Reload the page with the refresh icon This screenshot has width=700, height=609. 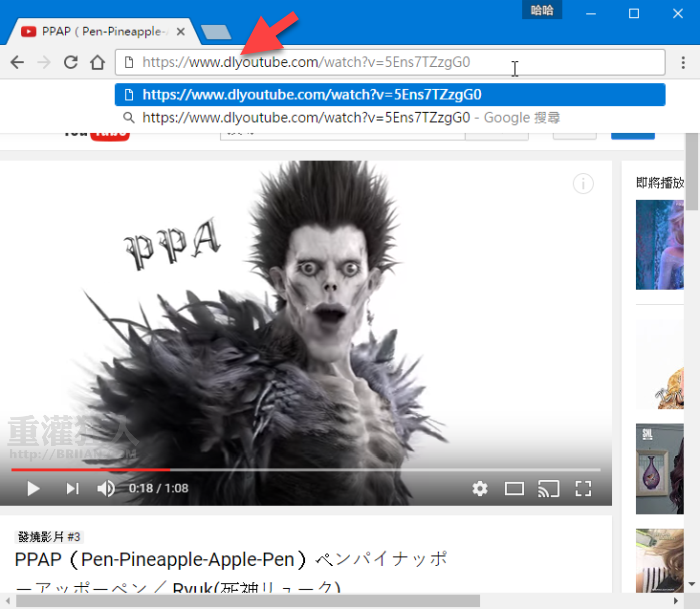pyautogui.click(x=71, y=62)
